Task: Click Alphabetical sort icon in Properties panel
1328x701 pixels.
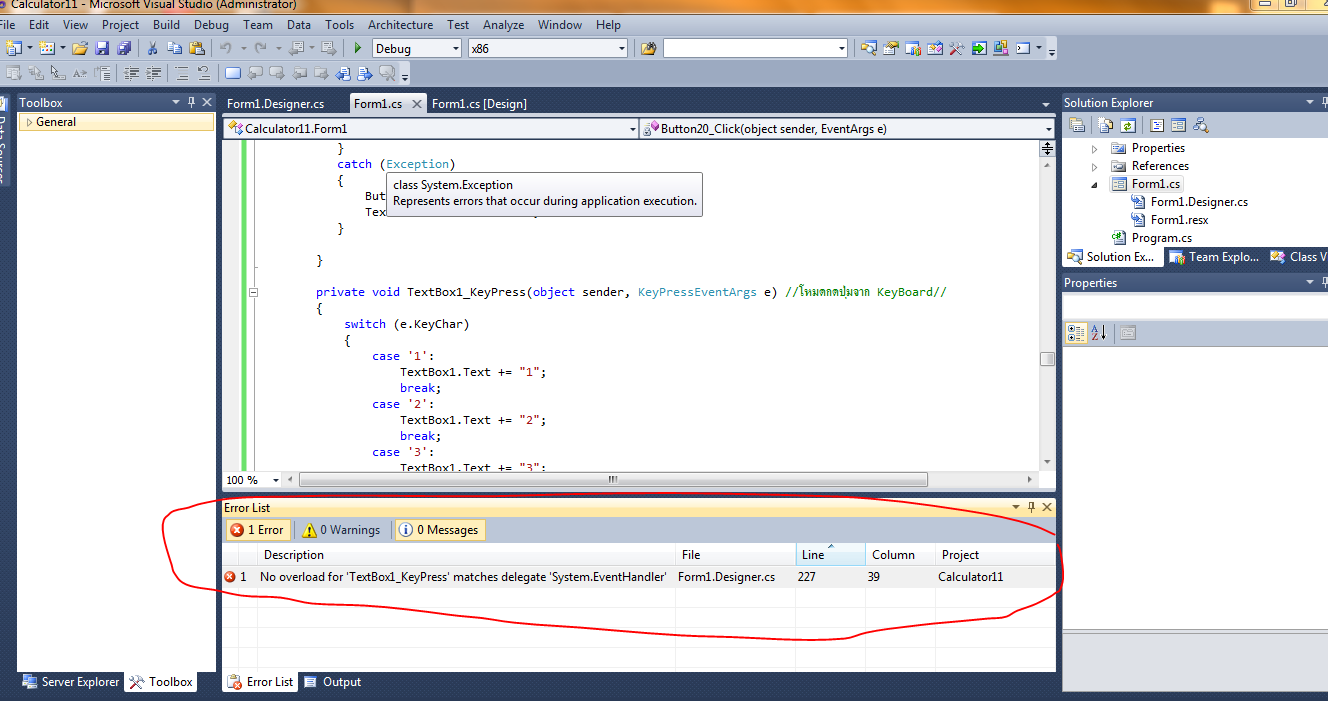Action: click(1099, 333)
